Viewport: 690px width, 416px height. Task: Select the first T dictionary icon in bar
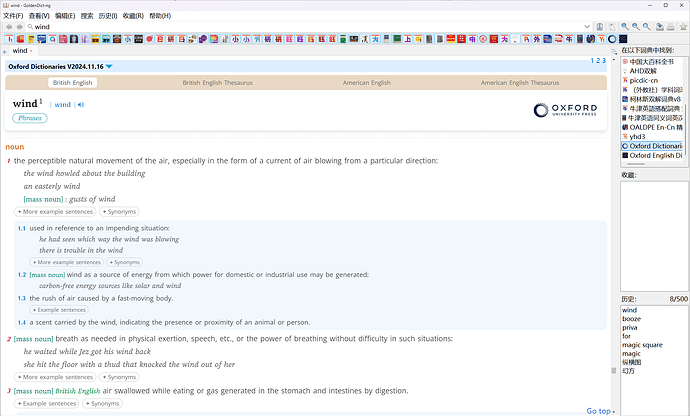(9, 39)
